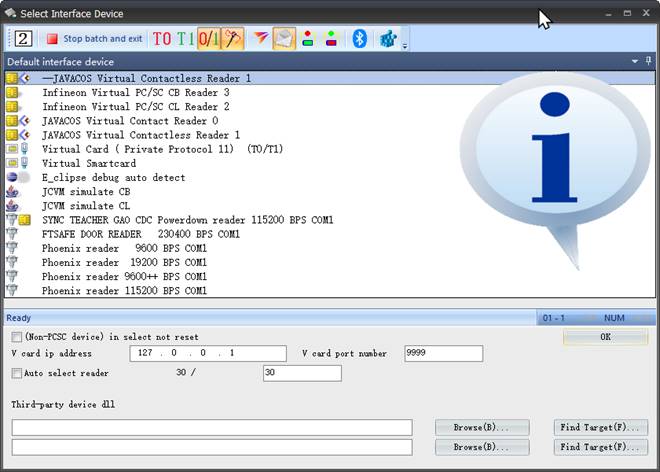The width and height of the screenshot is (660, 472).
Task: Click Stop batch and exit
Action: (95, 39)
